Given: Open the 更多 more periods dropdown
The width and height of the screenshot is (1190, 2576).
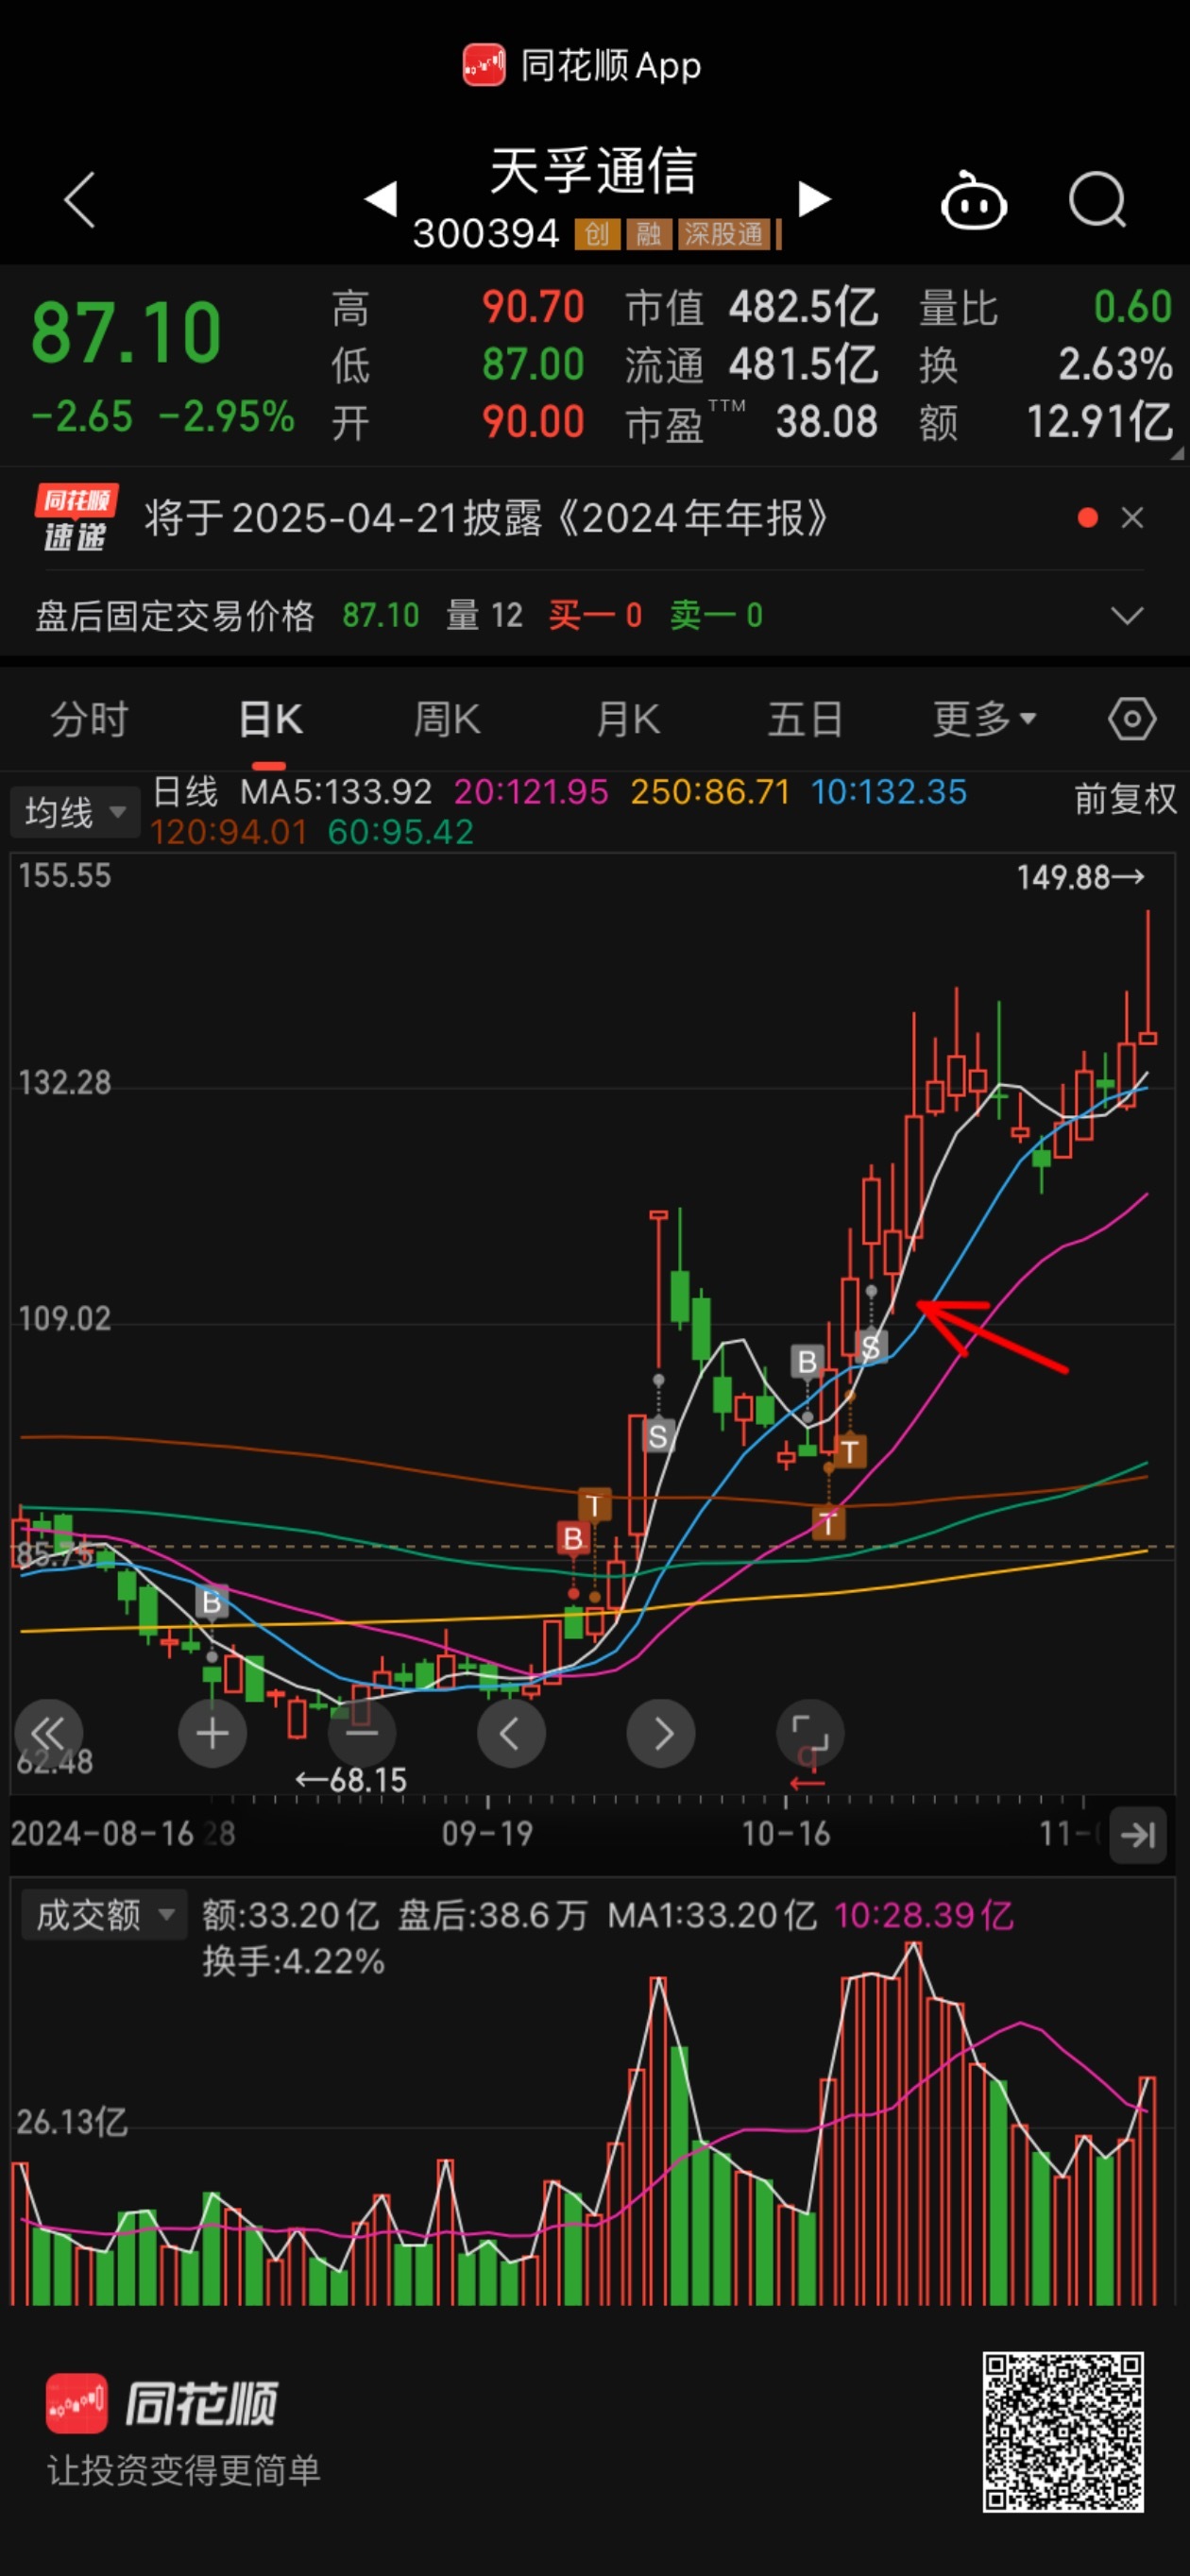Looking at the screenshot, I should pyautogui.click(x=984, y=719).
